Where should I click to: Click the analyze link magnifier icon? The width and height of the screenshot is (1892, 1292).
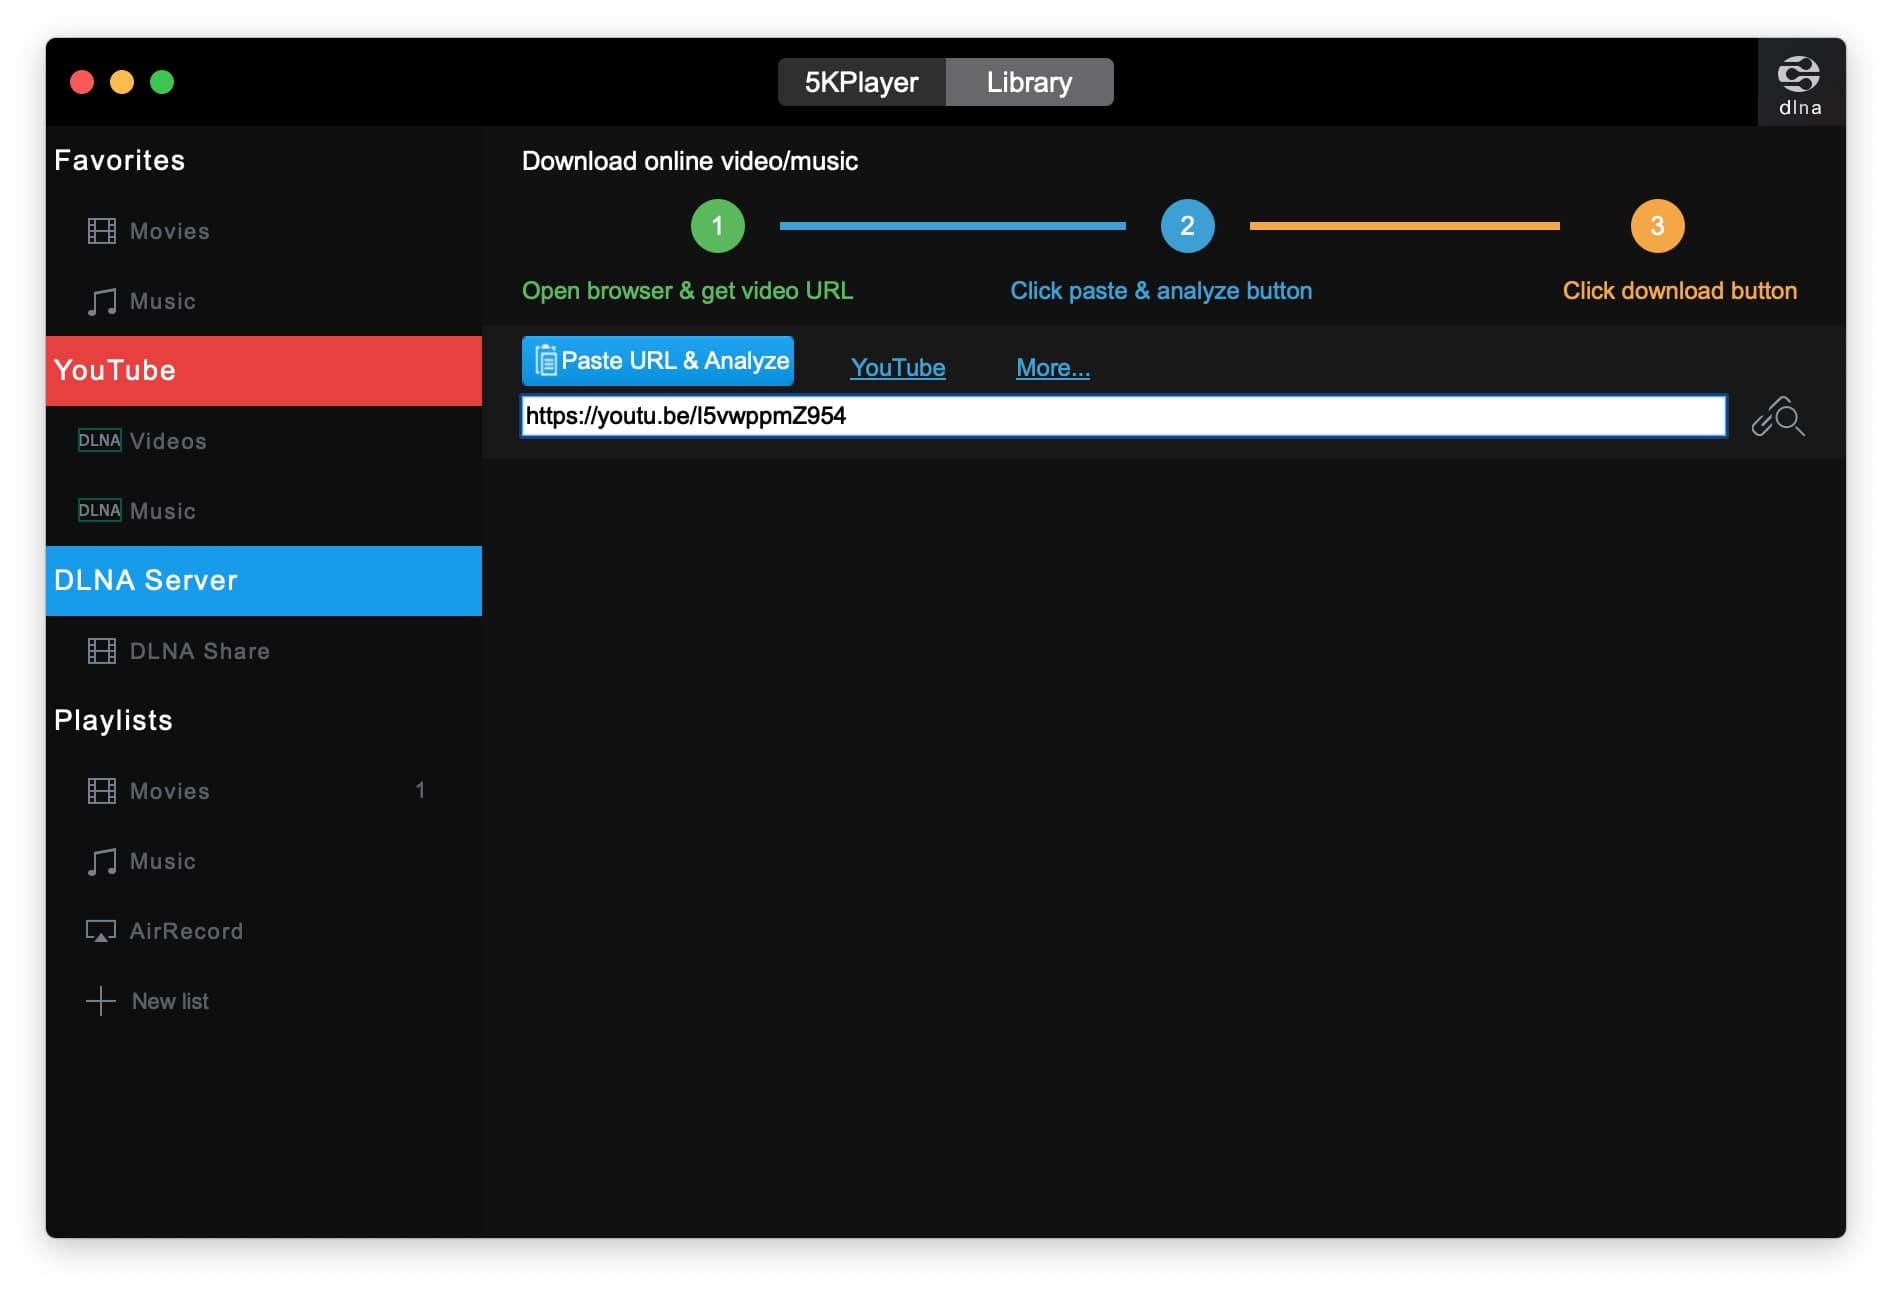1778,416
